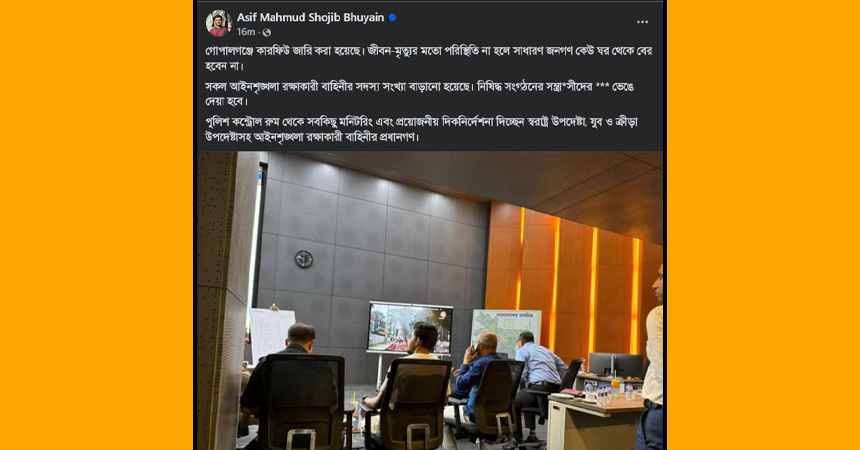This screenshot has width=860, height=450.
Task: Open the control room photo
Action: click(x=430, y=301)
